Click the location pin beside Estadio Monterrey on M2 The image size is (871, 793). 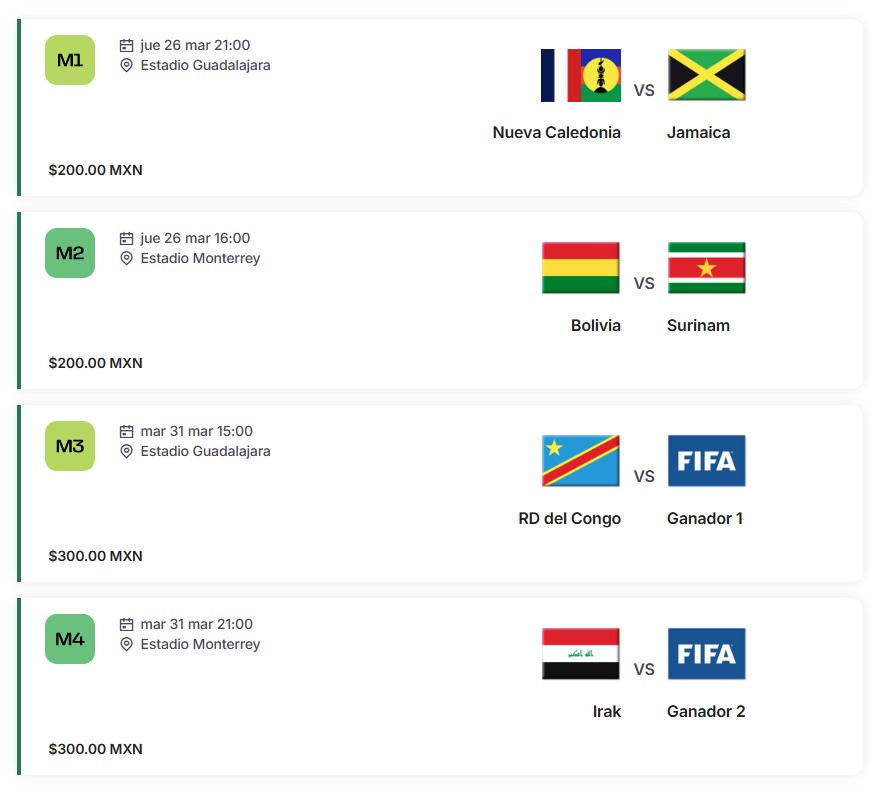(125, 258)
